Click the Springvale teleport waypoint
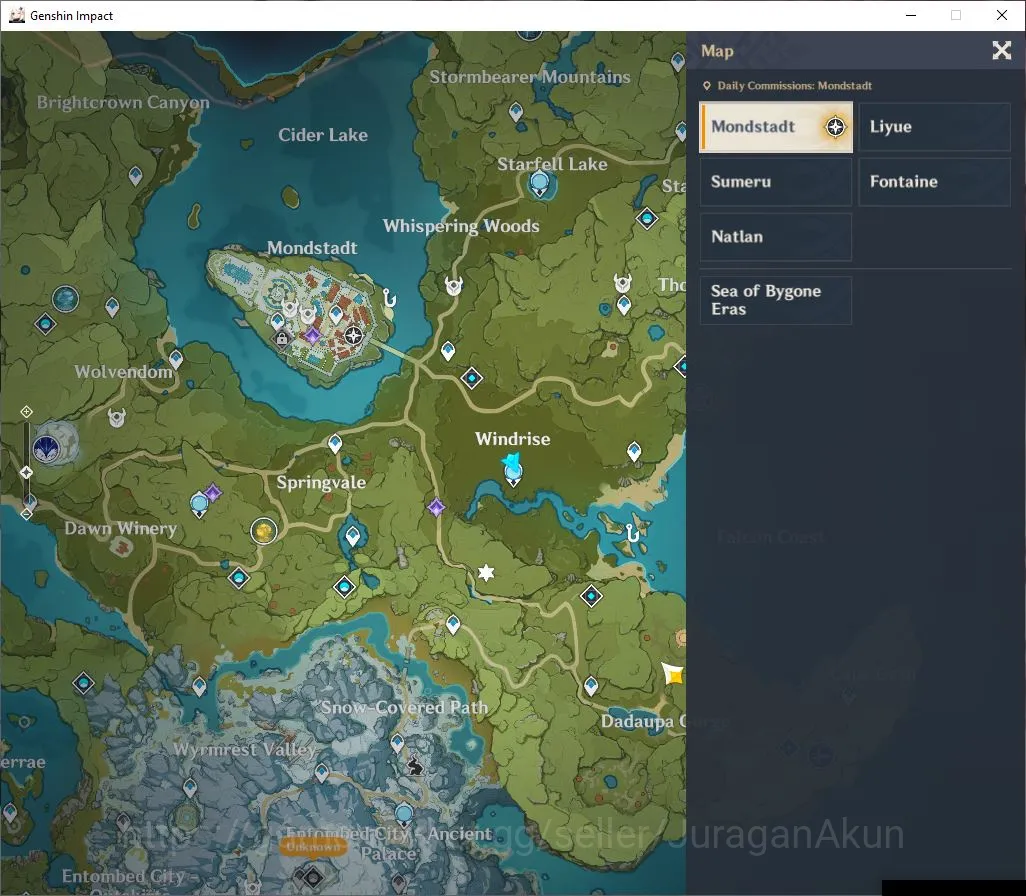Viewport: 1026px width, 896px height. (335, 444)
